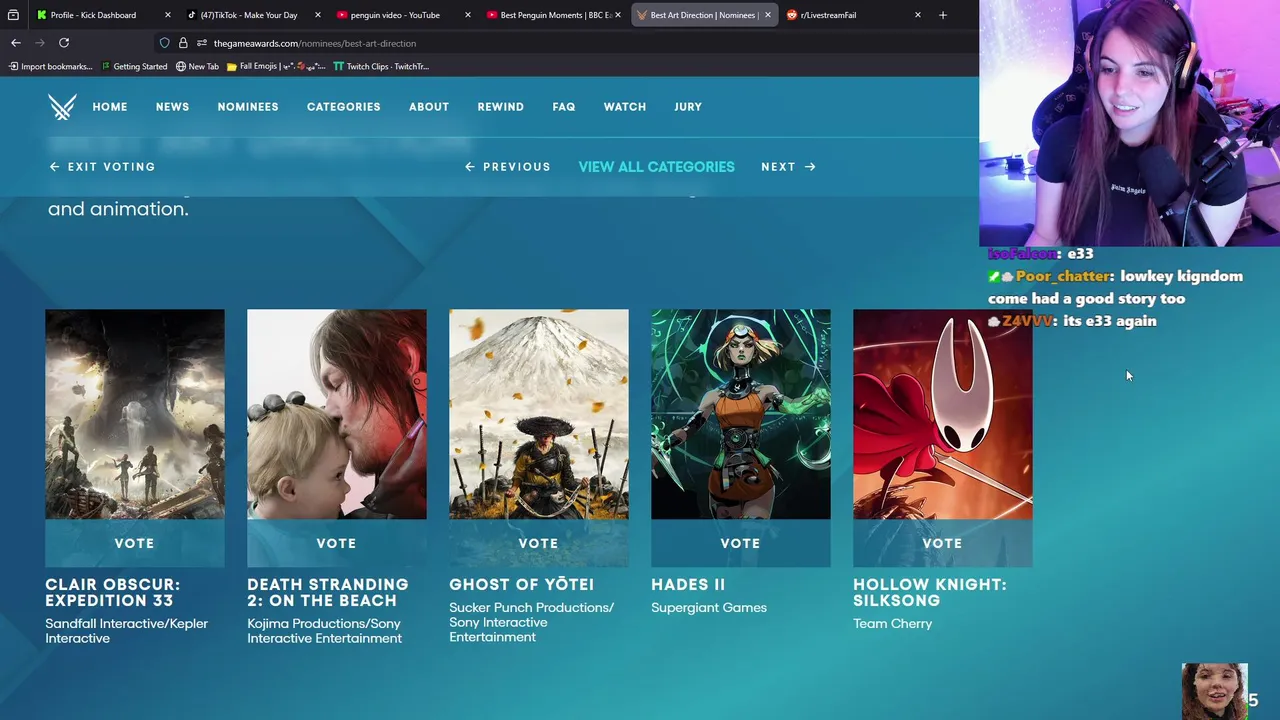Image resolution: width=1280 pixels, height=720 pixels.
Task: Open NOMINEES in site navigation
Action: (x=248, y=107)
